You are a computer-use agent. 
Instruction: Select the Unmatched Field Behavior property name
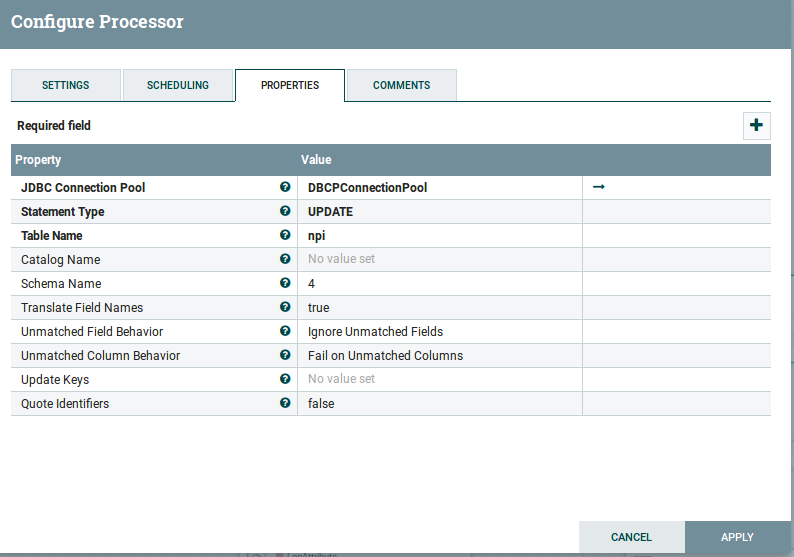click(x=92, y=332)
